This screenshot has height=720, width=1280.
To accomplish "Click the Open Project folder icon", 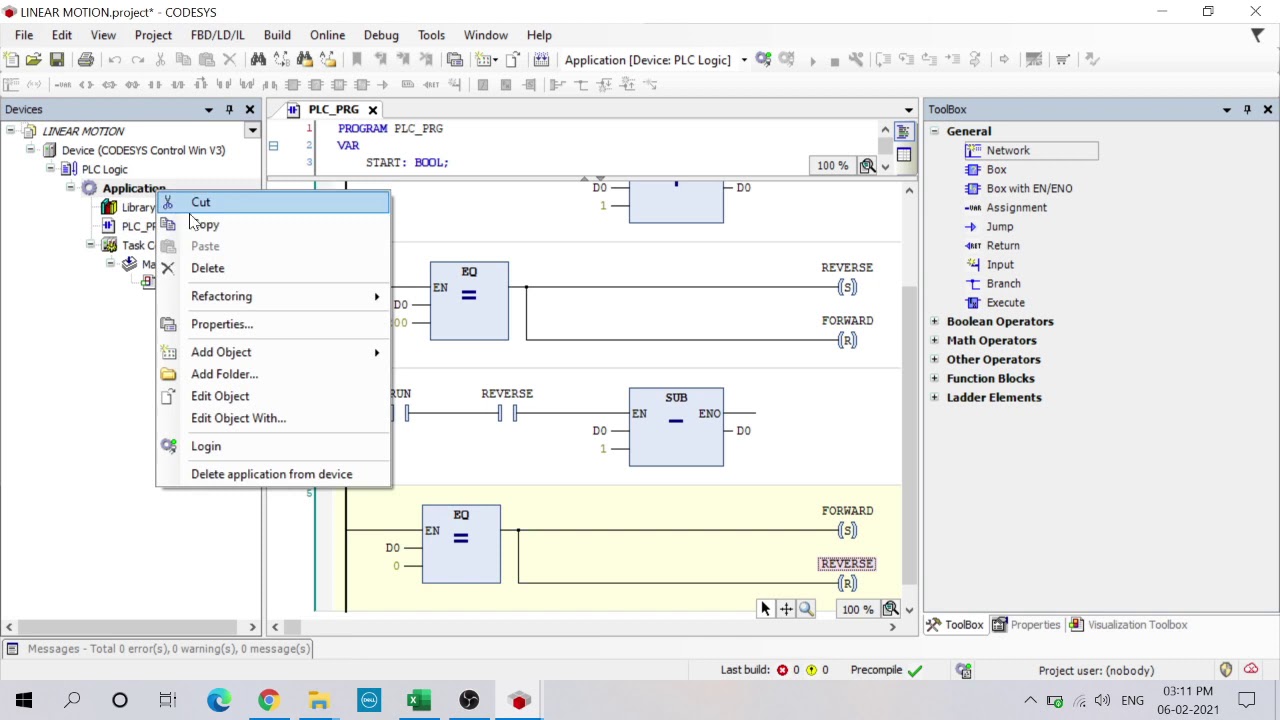I will (x=34, y=60).
